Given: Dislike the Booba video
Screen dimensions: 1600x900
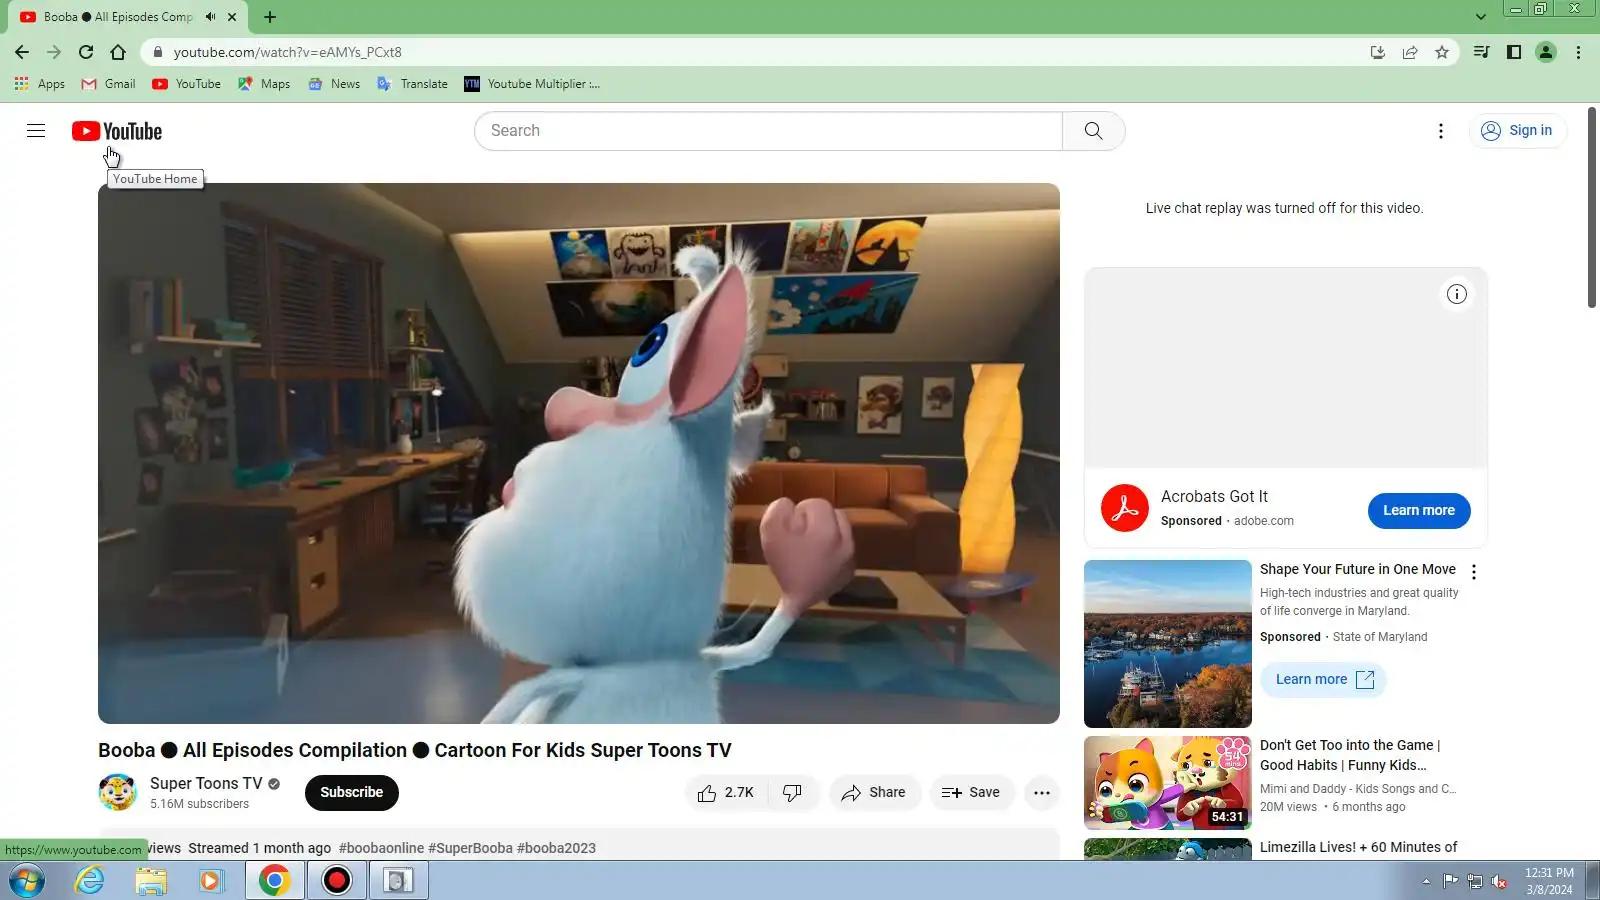Looking at the screenshot, I should pyautogui.click(x=793, y=793).
